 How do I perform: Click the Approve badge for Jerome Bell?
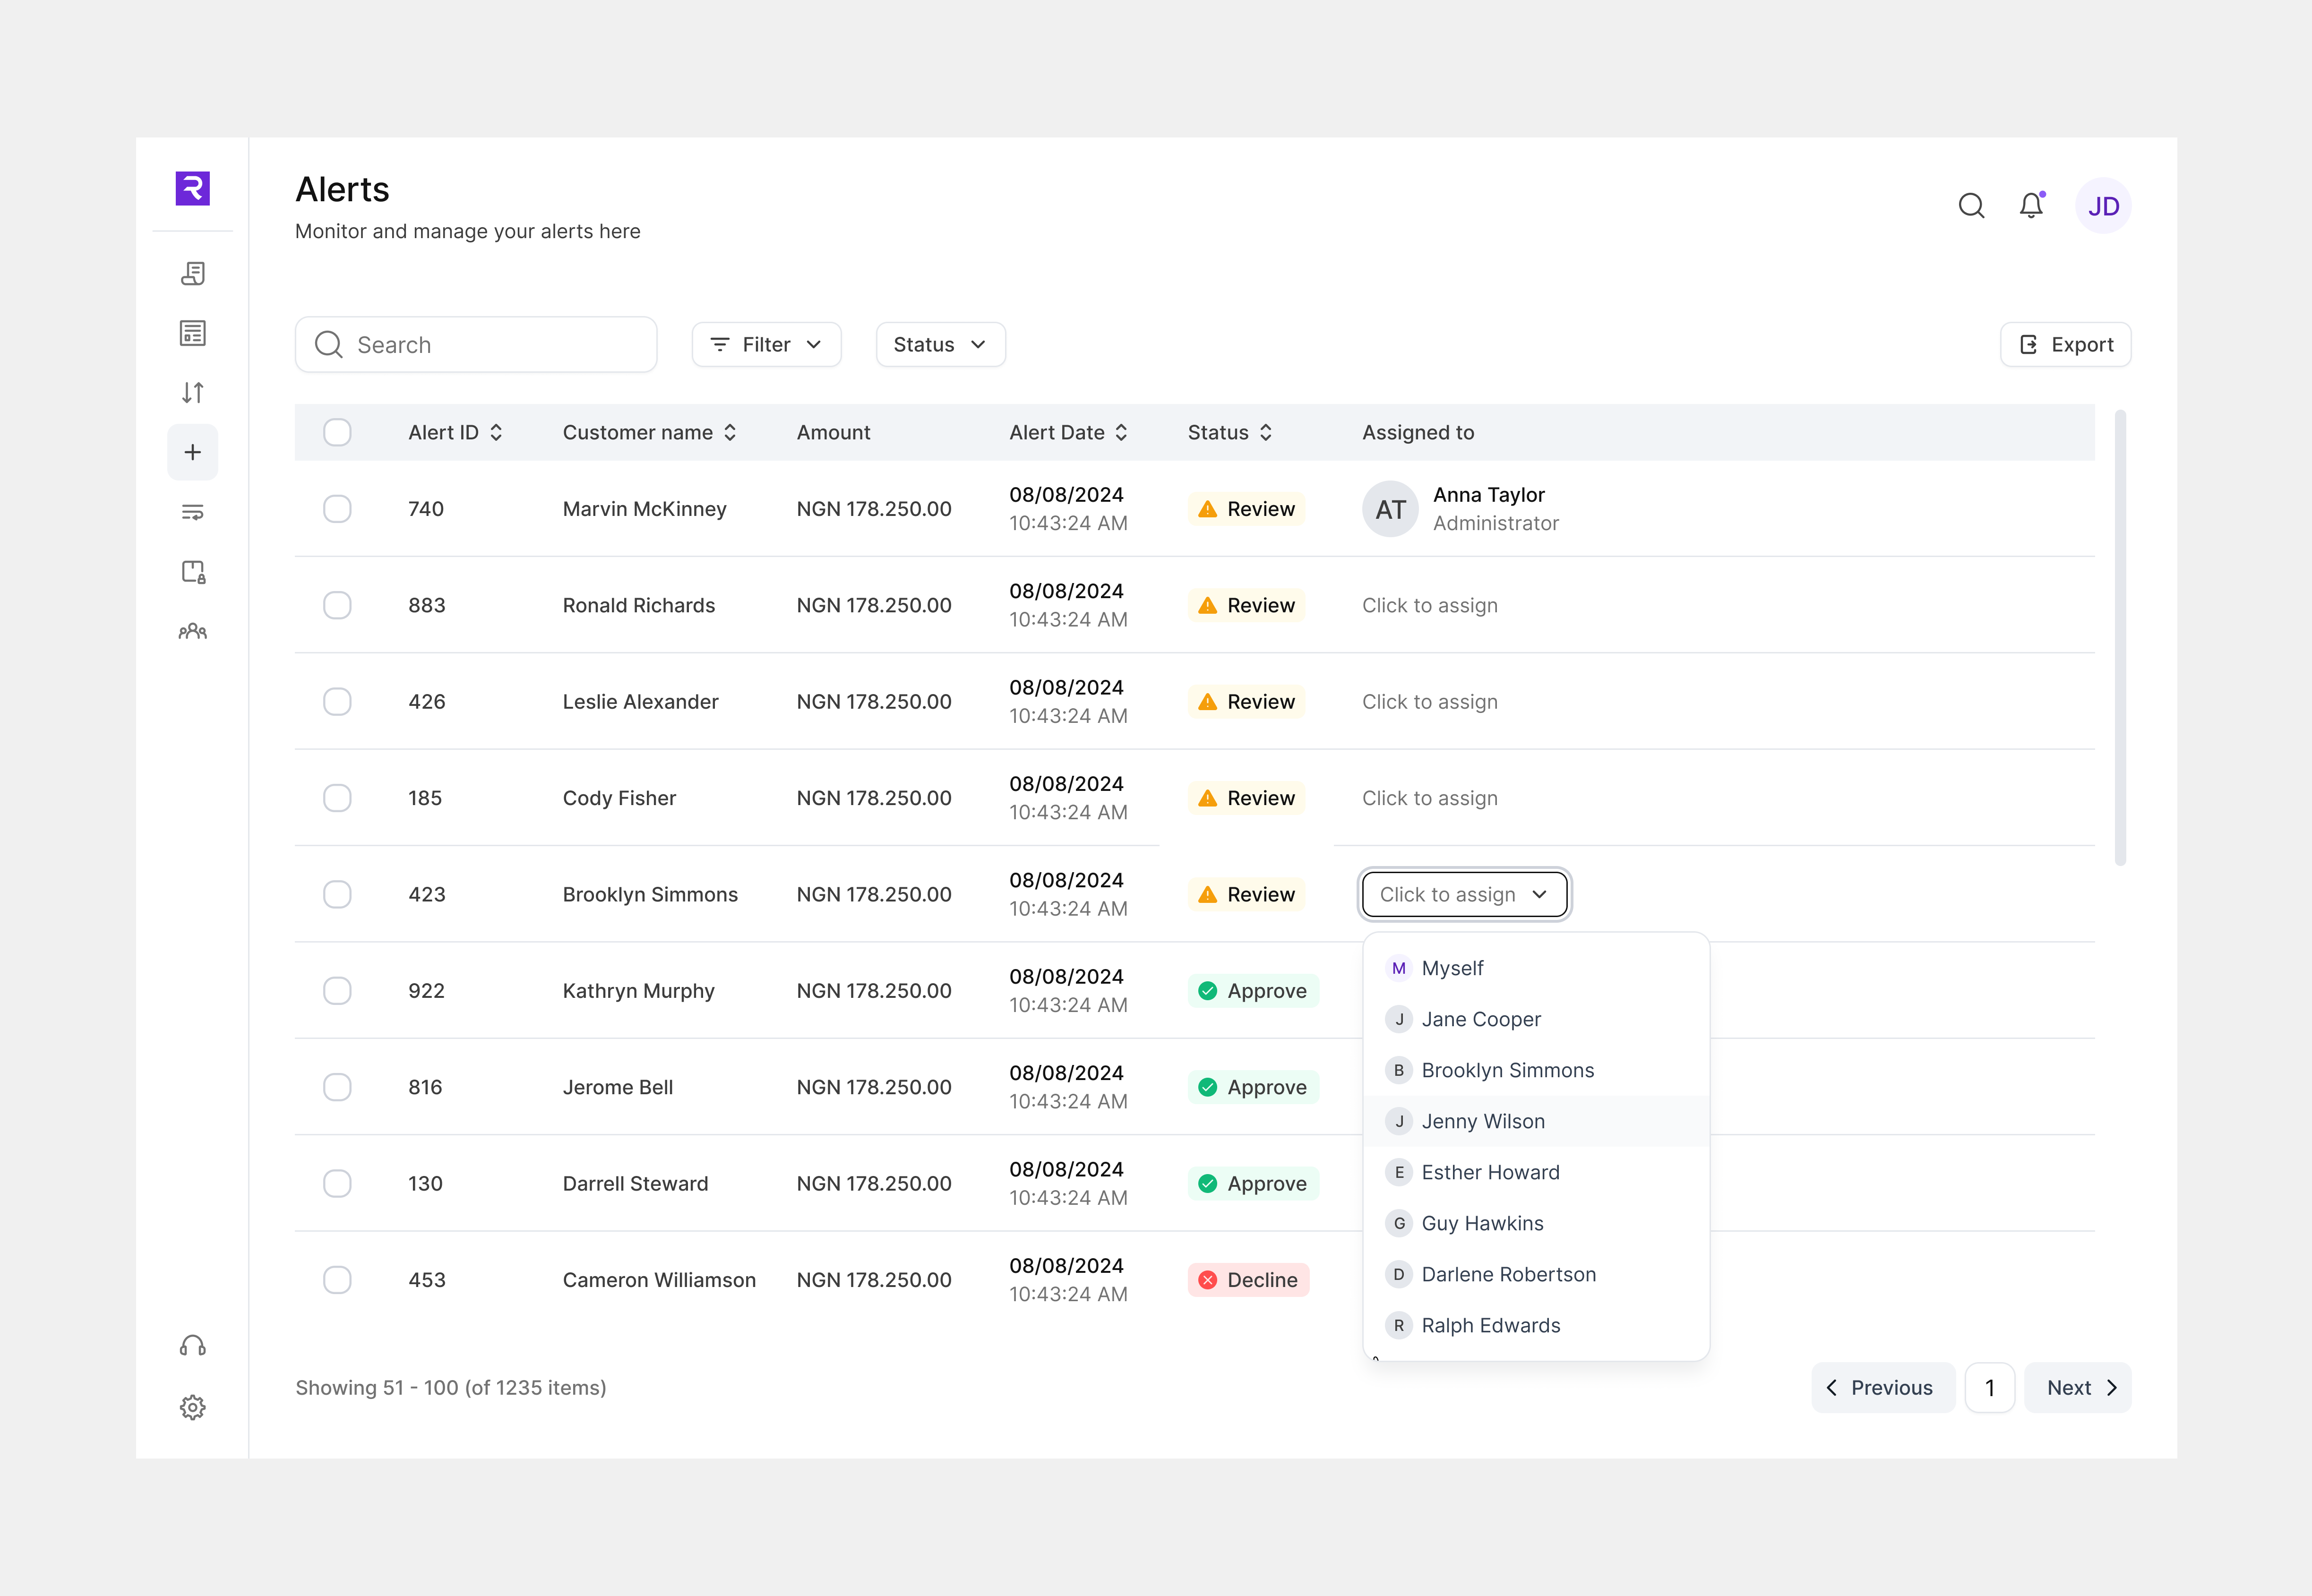pyautogui.click(x=1253, y=1087)
